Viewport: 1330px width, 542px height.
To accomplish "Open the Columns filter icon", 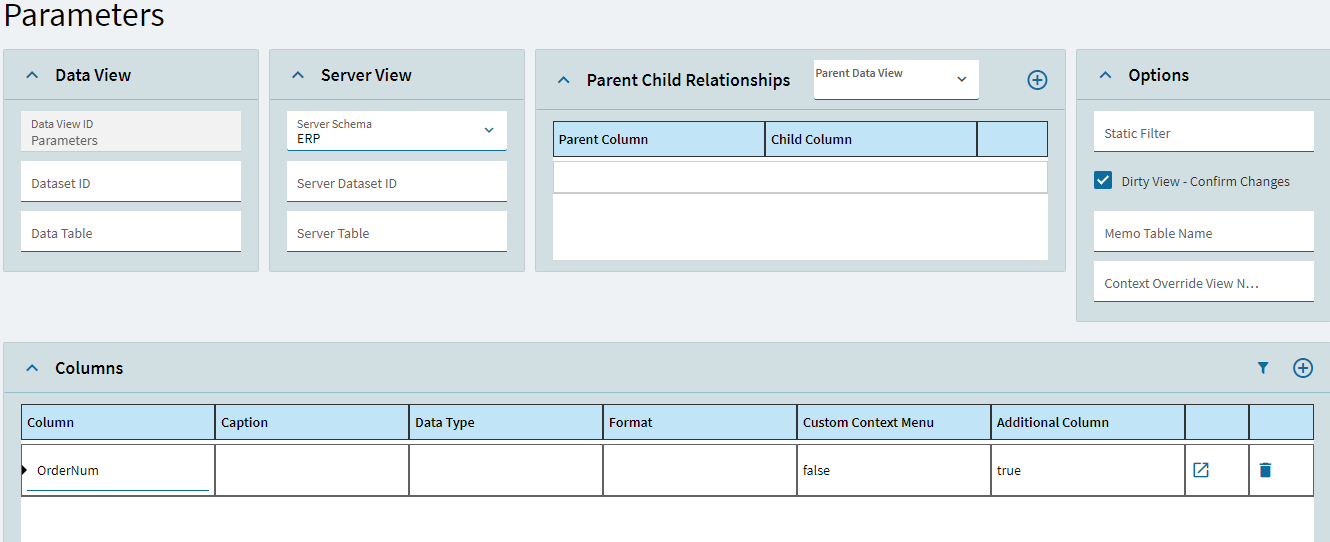I will [x=1263, y=368].
